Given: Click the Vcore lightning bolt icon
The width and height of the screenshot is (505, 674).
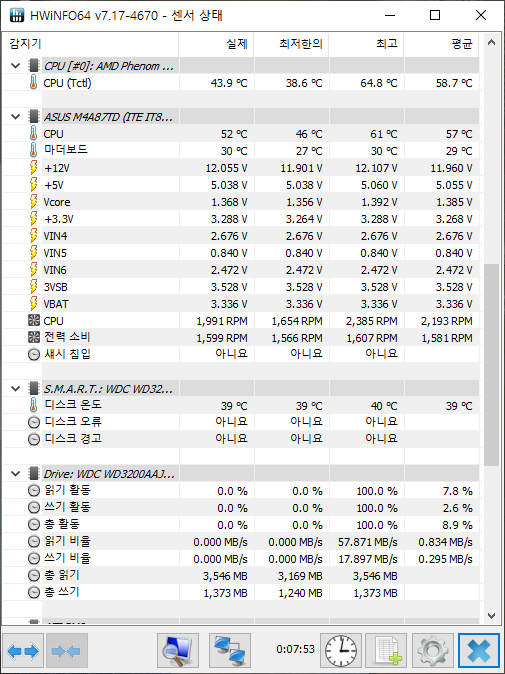Looking at the screenshot, I should 34,202.
